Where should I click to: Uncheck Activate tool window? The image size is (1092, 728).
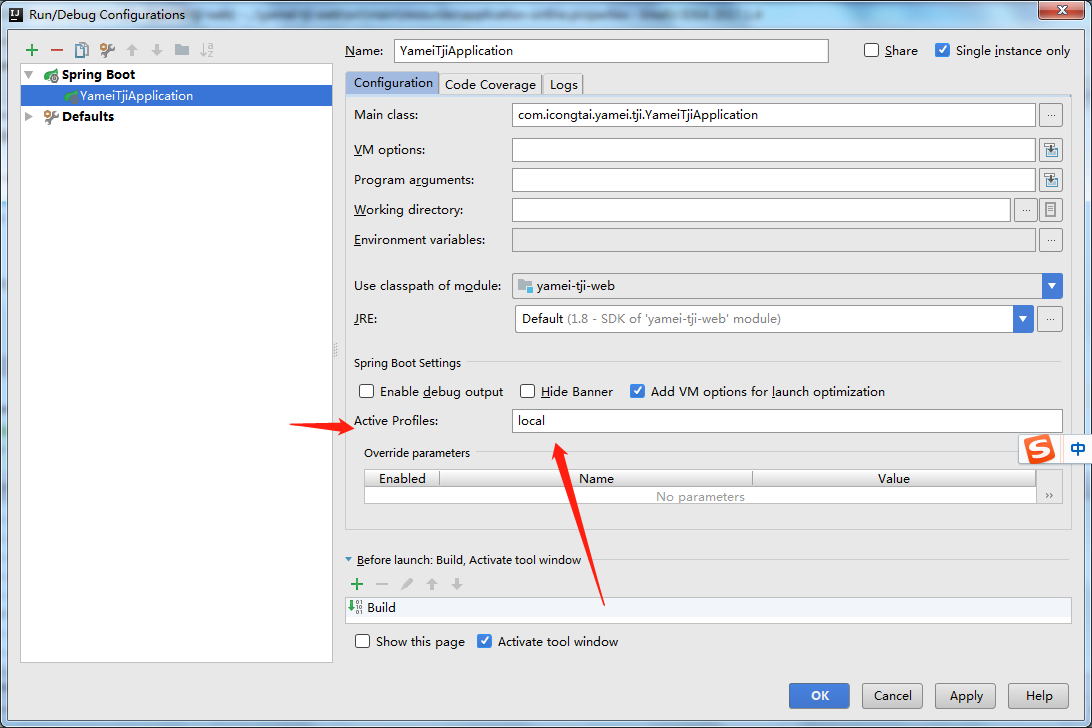(x=484, y=641)
